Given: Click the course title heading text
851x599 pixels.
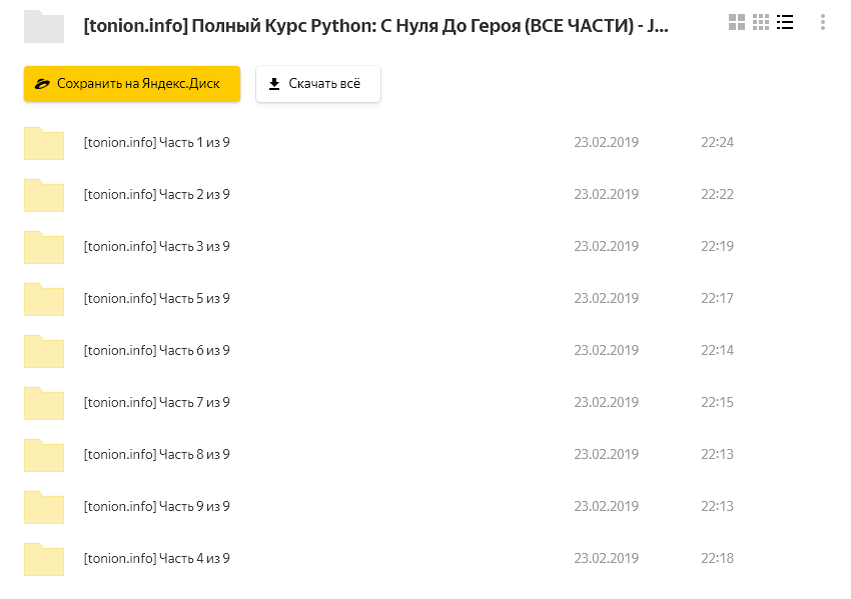Looking at the screenshot, I should pyautogui.click(x=376, y=26).
